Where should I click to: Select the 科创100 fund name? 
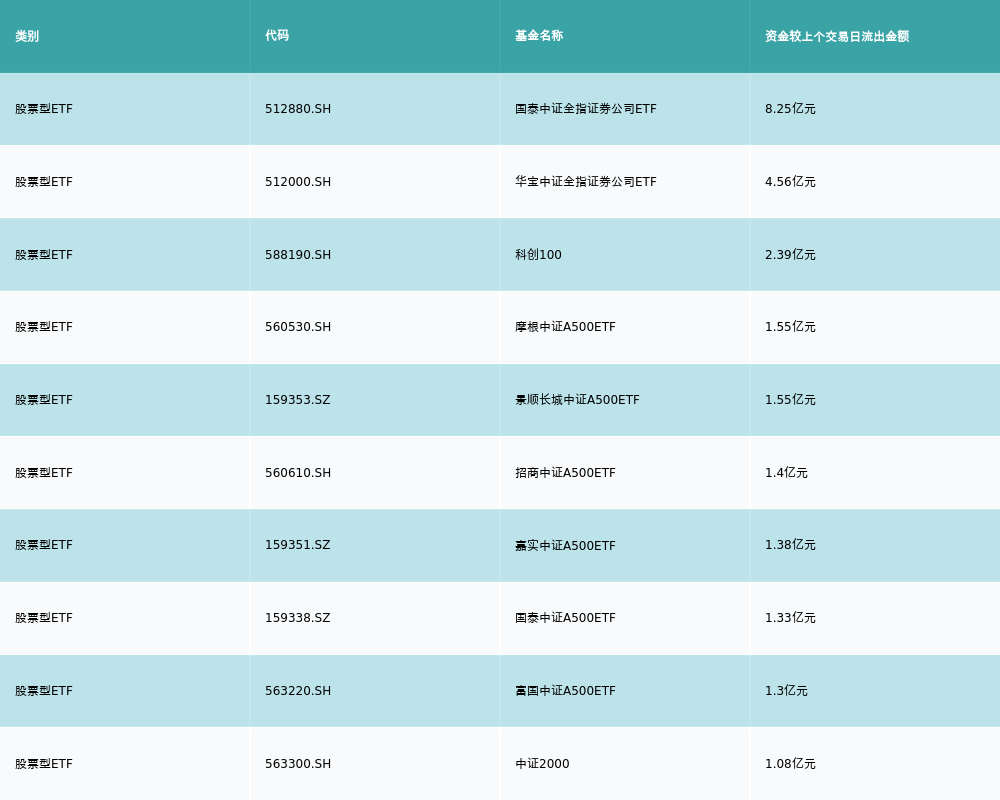(x=538, y=255)
